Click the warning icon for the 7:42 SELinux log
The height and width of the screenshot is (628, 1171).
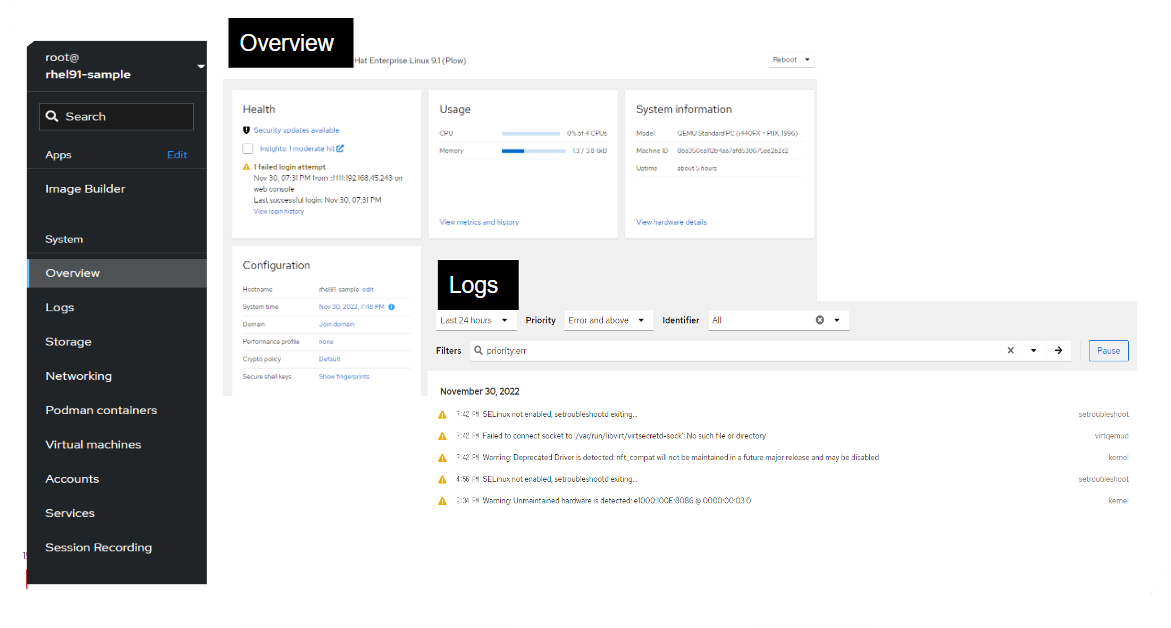pos(442,414)
